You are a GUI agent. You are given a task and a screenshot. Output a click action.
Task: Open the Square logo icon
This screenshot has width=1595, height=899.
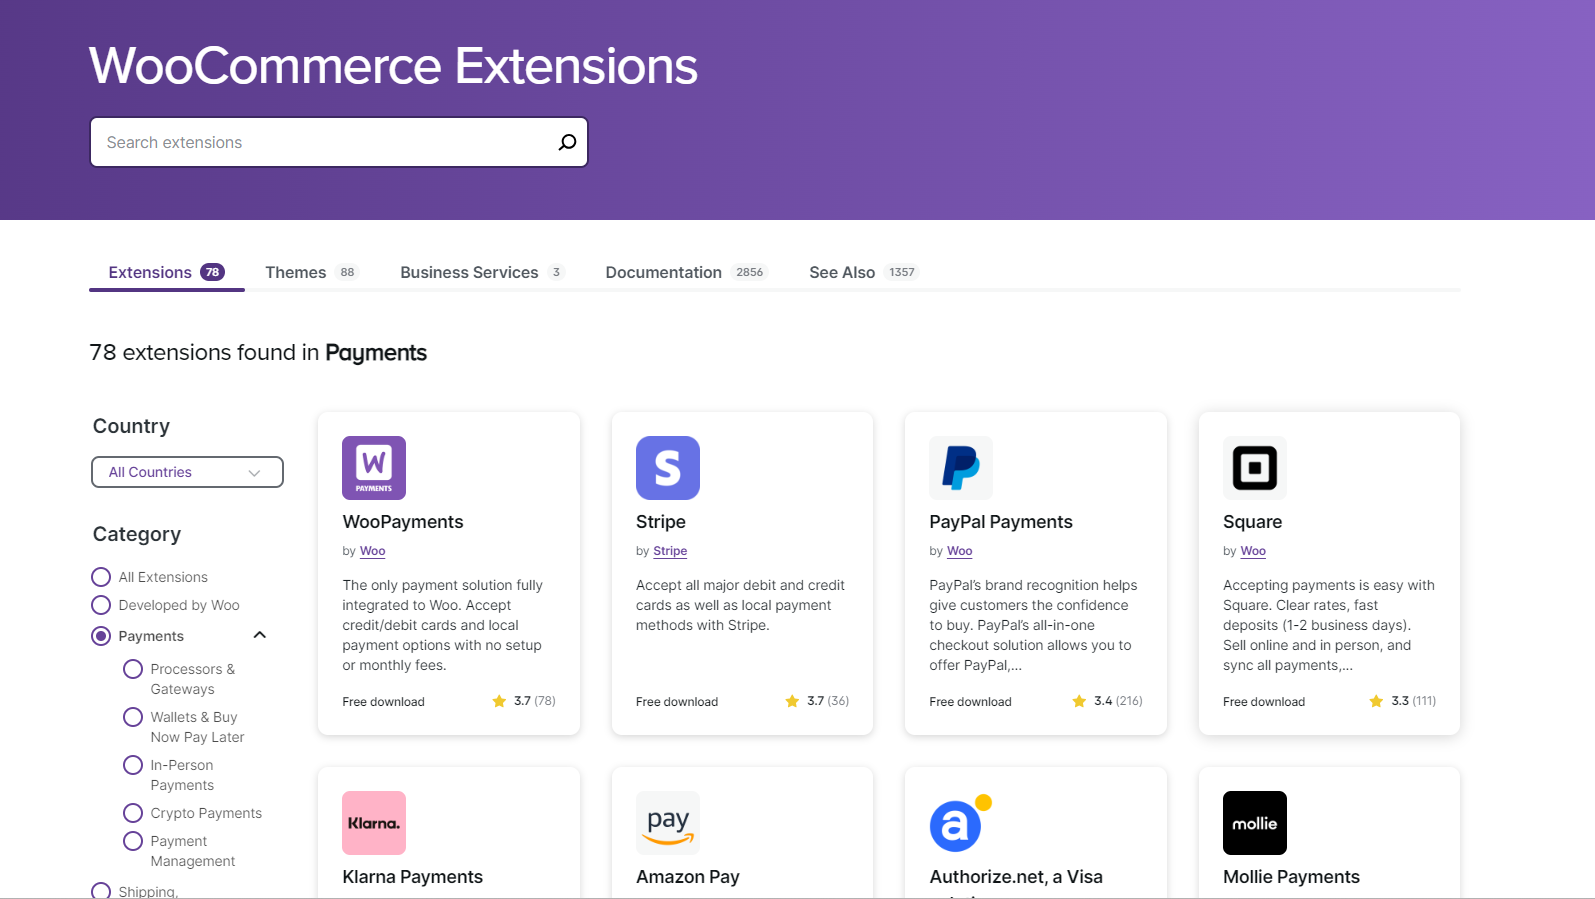tap(1255, 468)
